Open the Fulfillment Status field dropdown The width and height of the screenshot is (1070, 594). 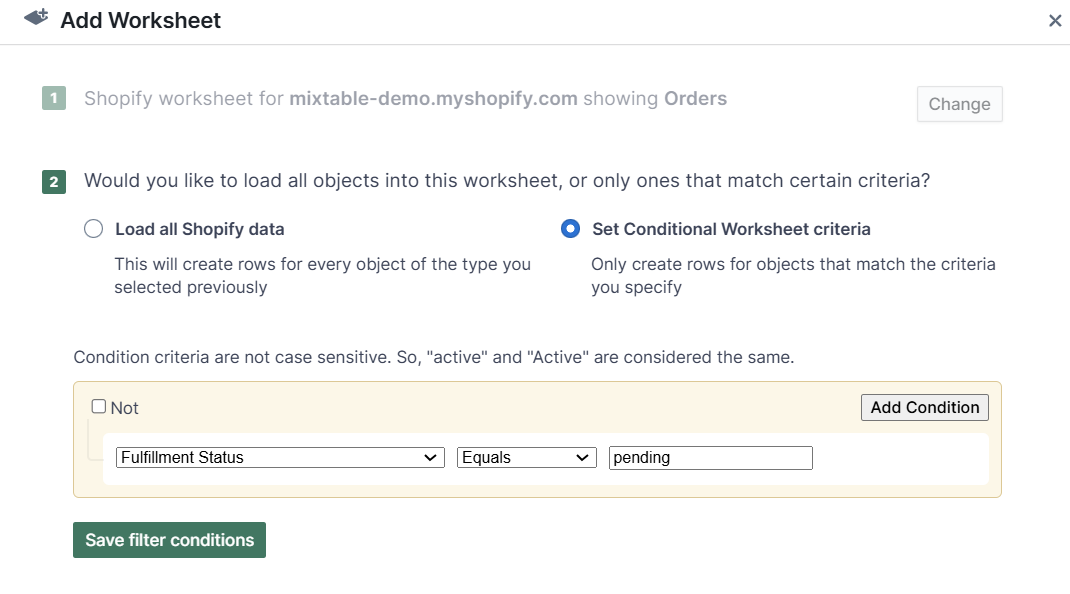click(279, 457)
